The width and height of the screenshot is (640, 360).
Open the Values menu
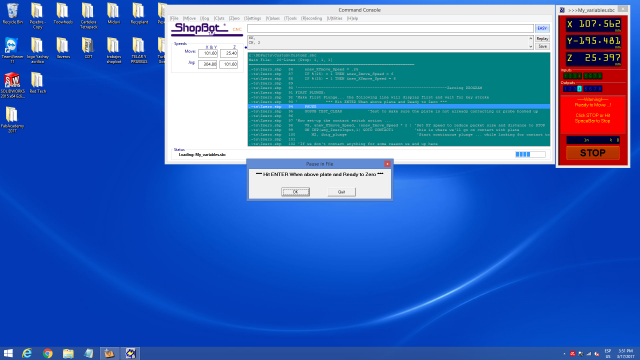coord(273,18)
